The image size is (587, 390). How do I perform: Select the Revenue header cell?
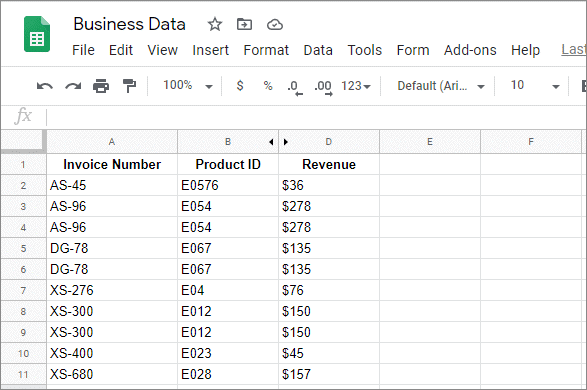pyautogui.click(x=329, y=164)
